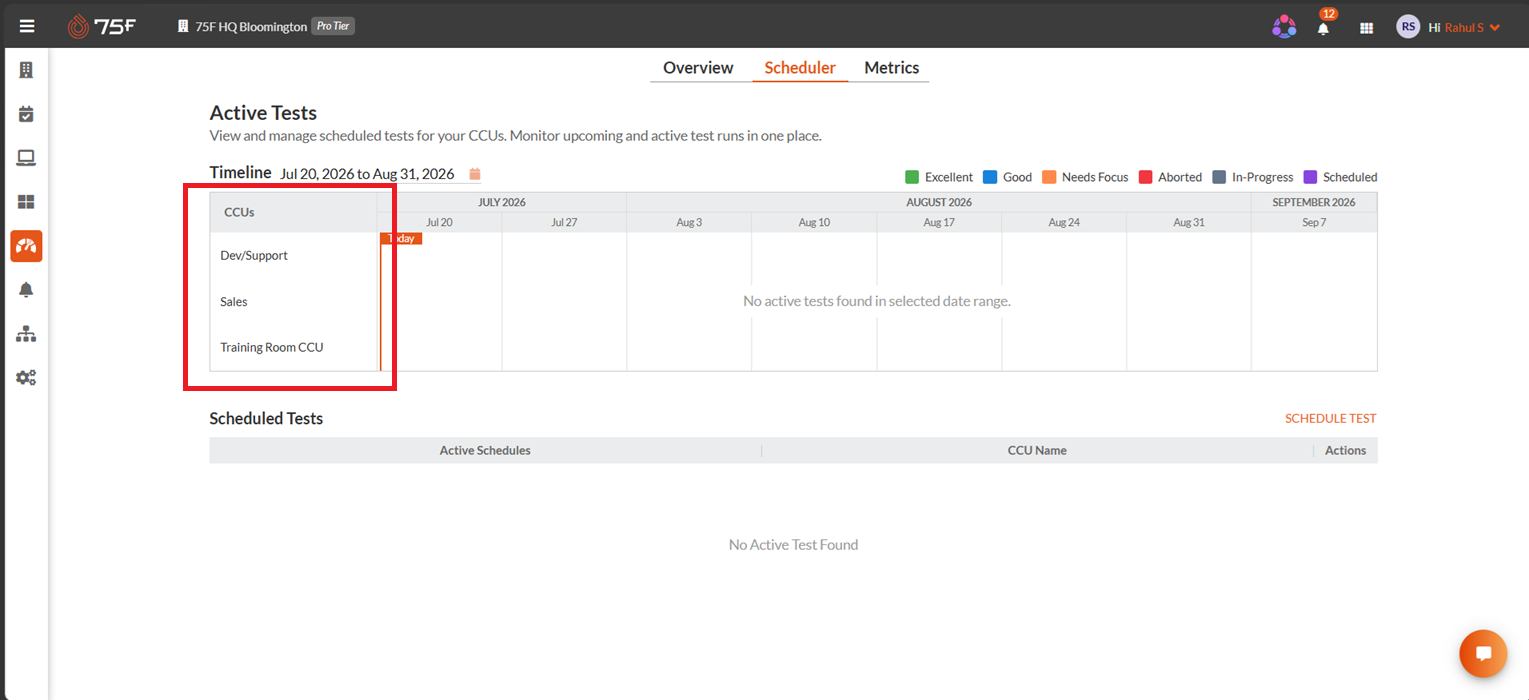This screenshot has width=1529, height=700.
Task: Click the RS user avatar
Action: pyautogui.click(x=1408, y=27)
